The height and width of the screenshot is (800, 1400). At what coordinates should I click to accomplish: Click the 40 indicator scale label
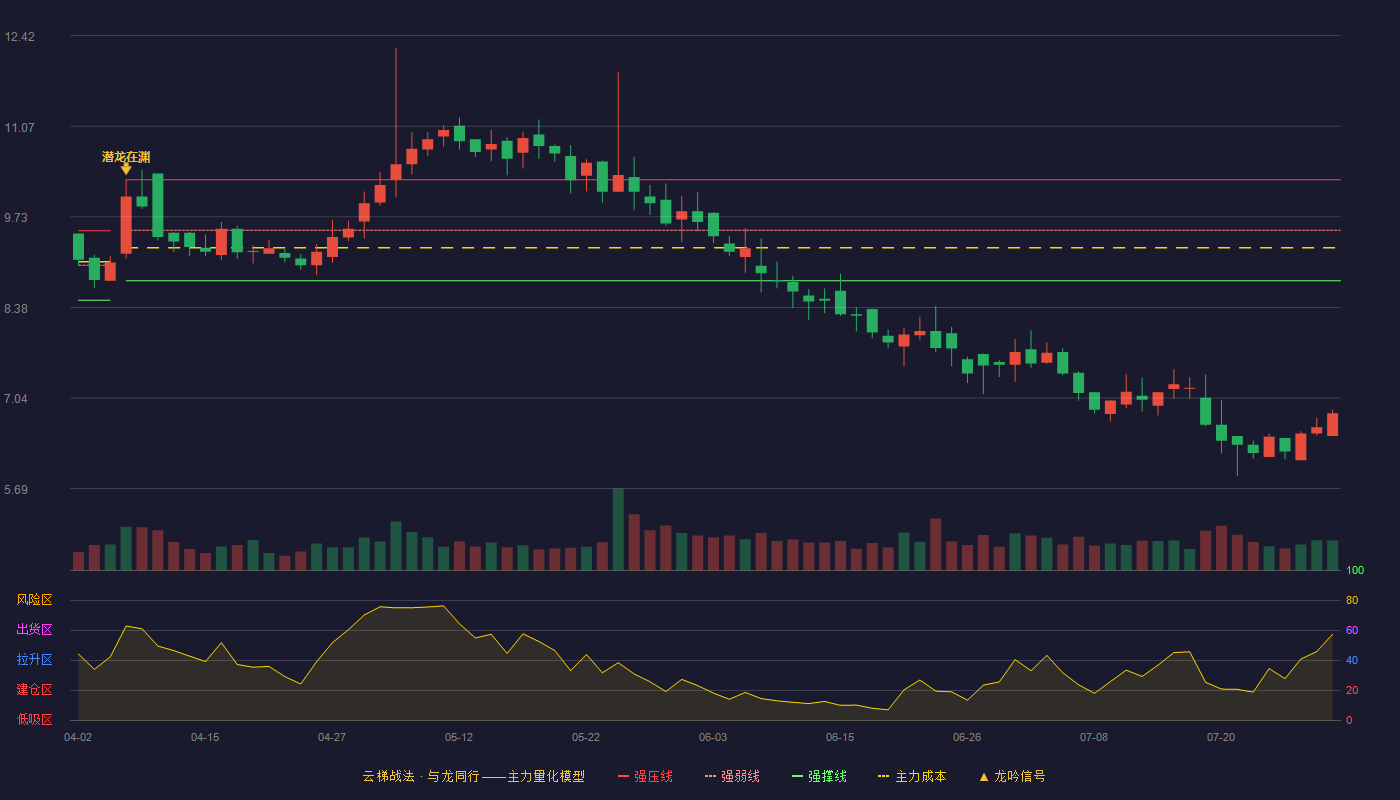pos(1352,661)
